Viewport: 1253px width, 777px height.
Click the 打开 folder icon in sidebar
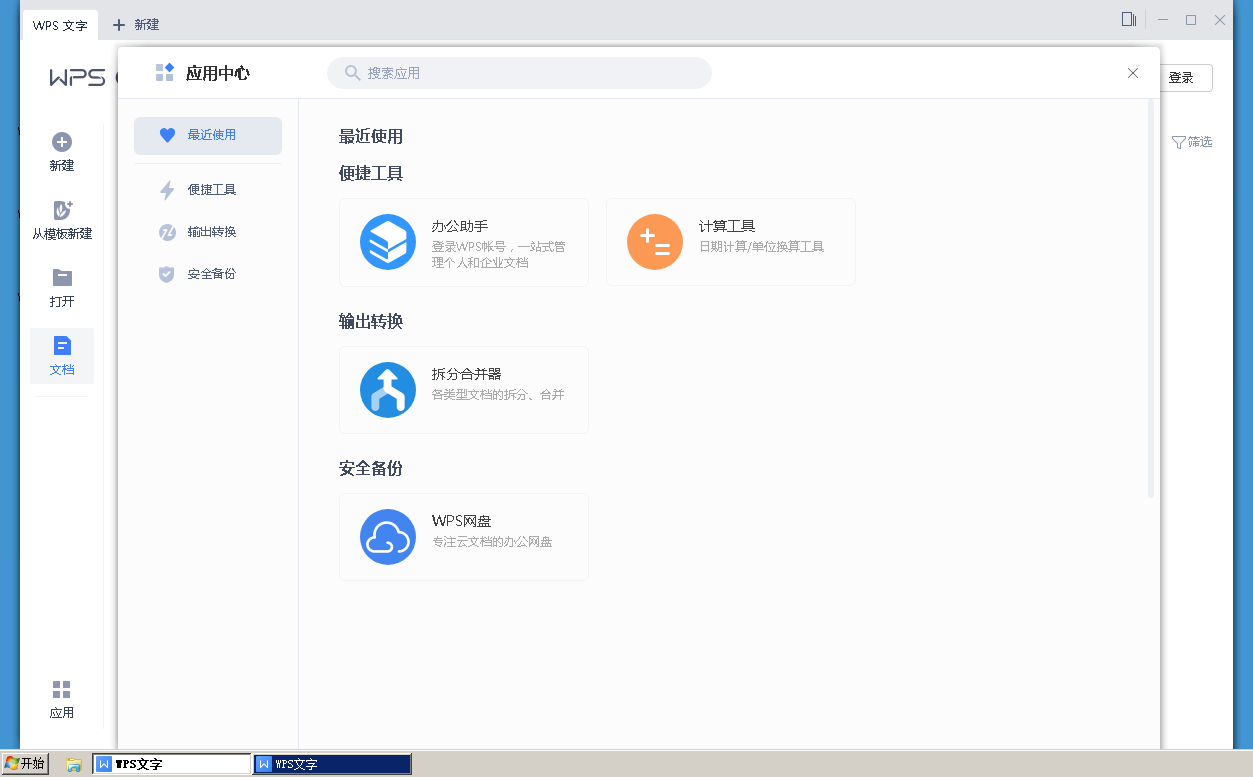[x=62, y=277]
